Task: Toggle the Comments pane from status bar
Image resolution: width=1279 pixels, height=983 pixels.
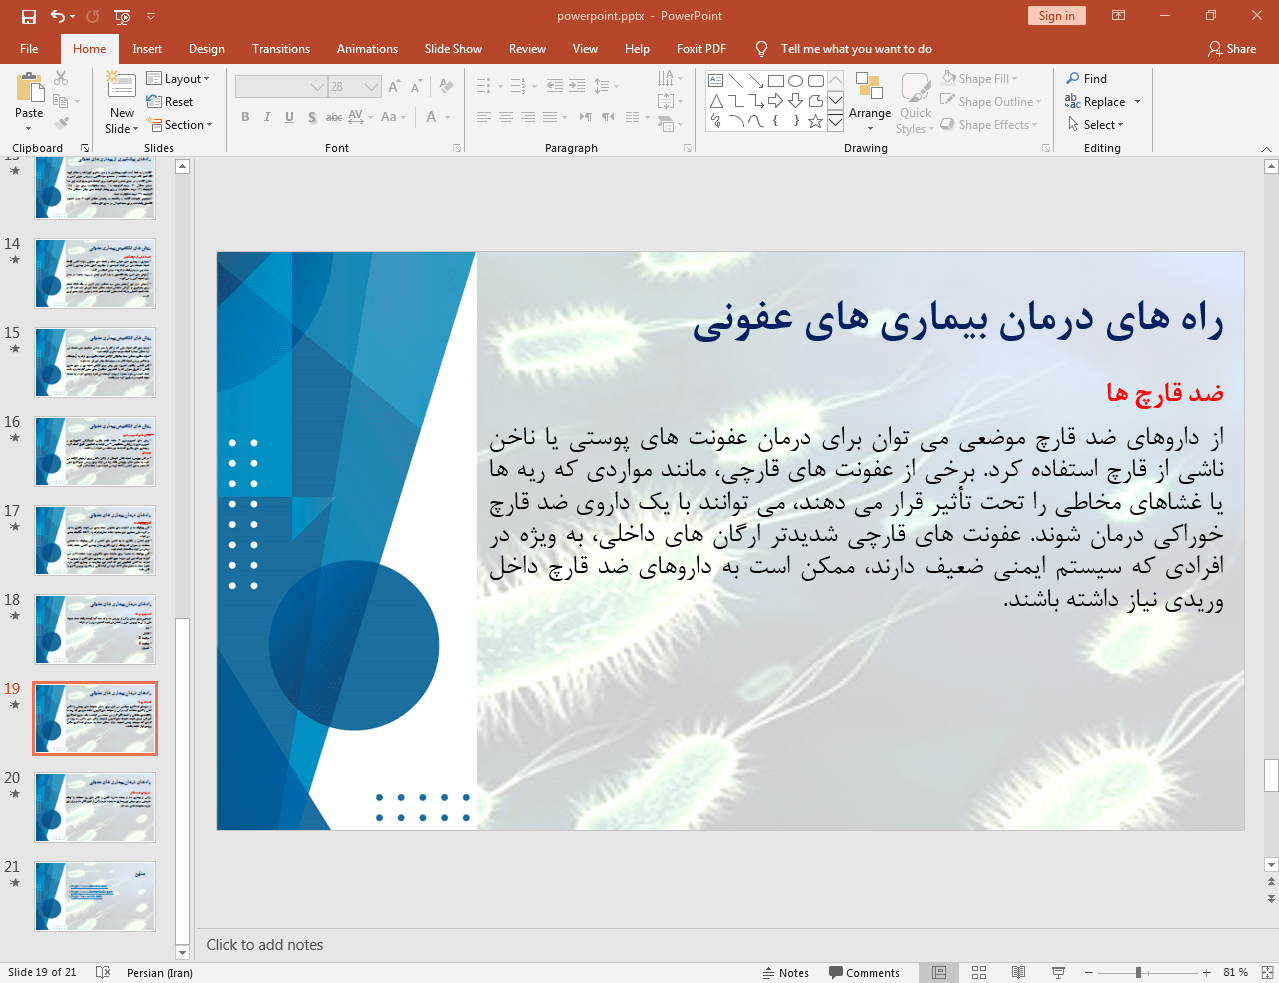Action: pos(864,972)
